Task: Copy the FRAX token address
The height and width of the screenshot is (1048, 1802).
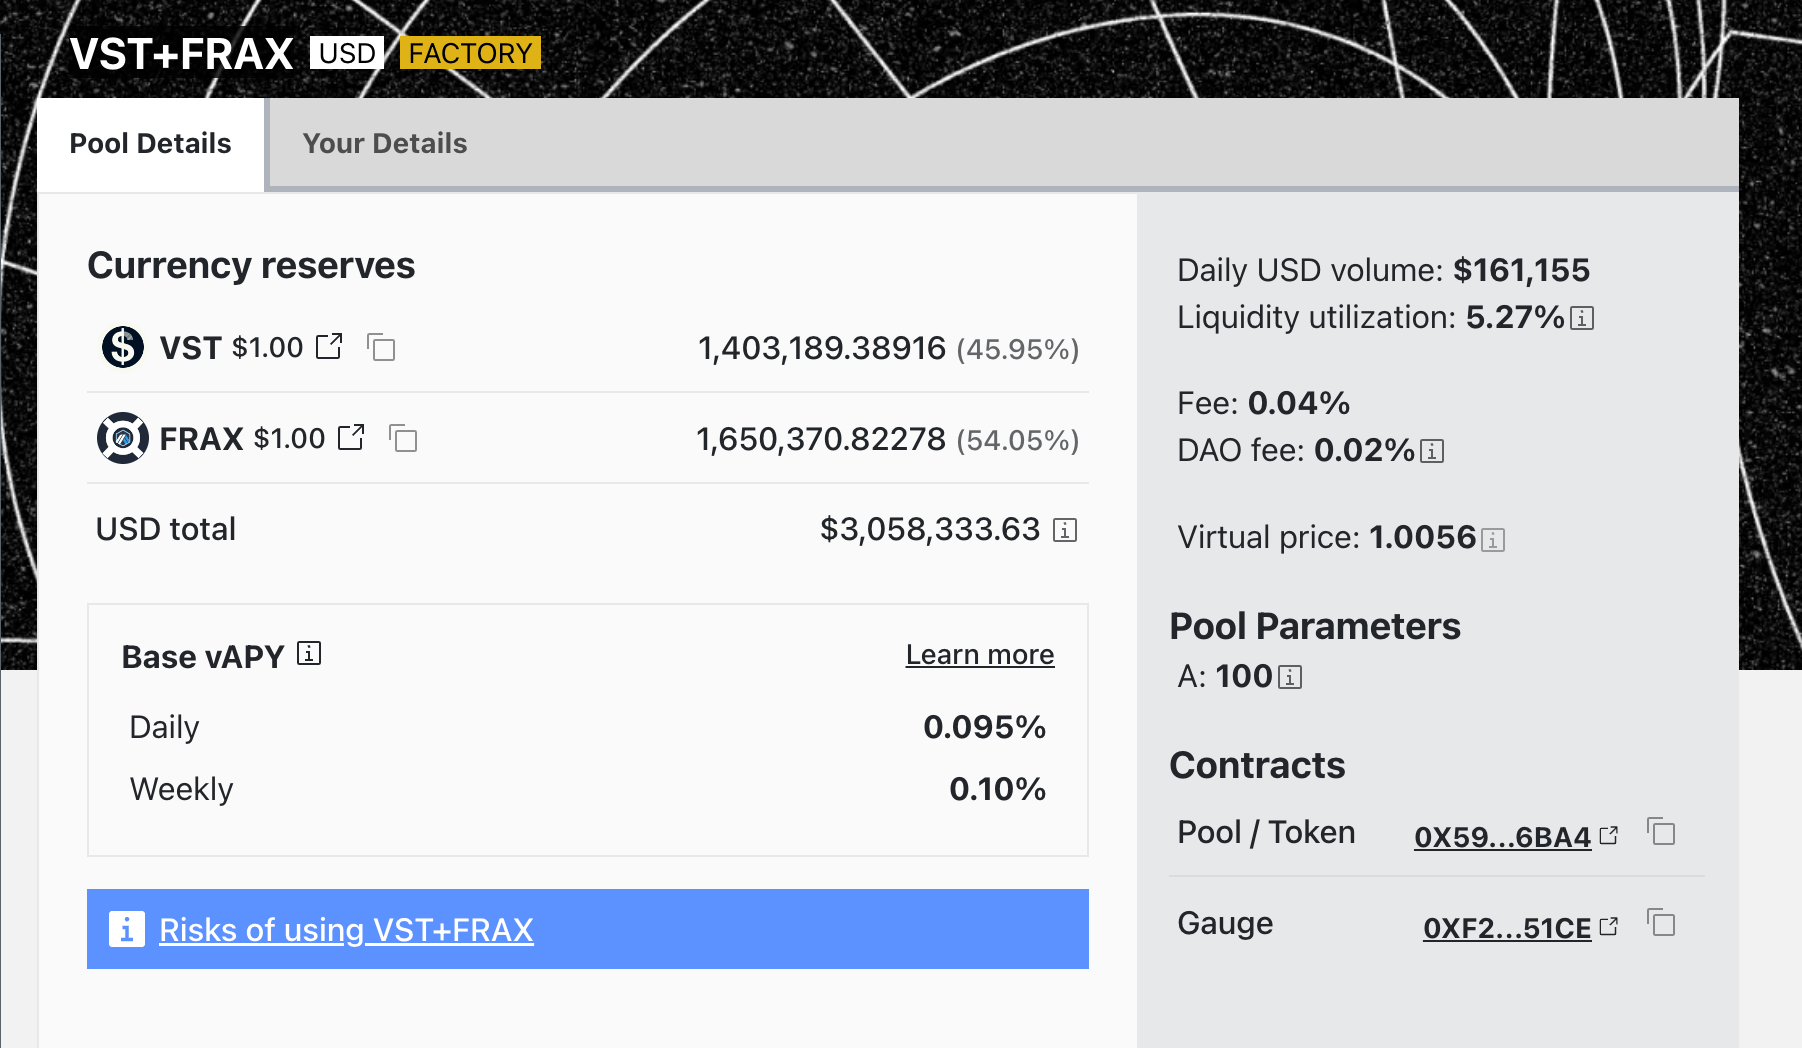Action: 403,438
